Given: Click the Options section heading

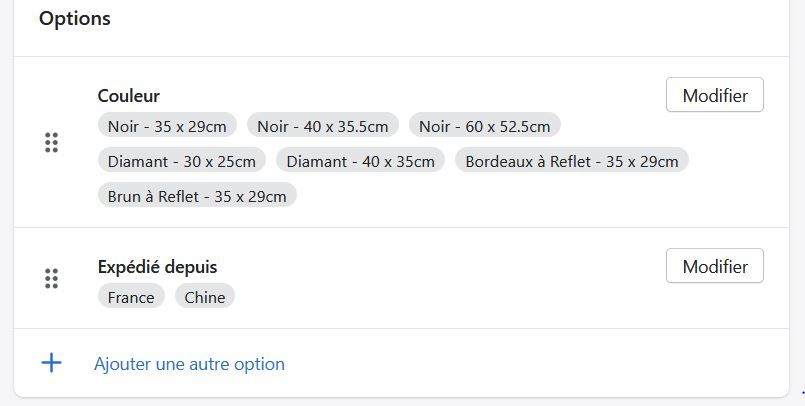Looking at the screenshot, I should (x=75, y=19).
